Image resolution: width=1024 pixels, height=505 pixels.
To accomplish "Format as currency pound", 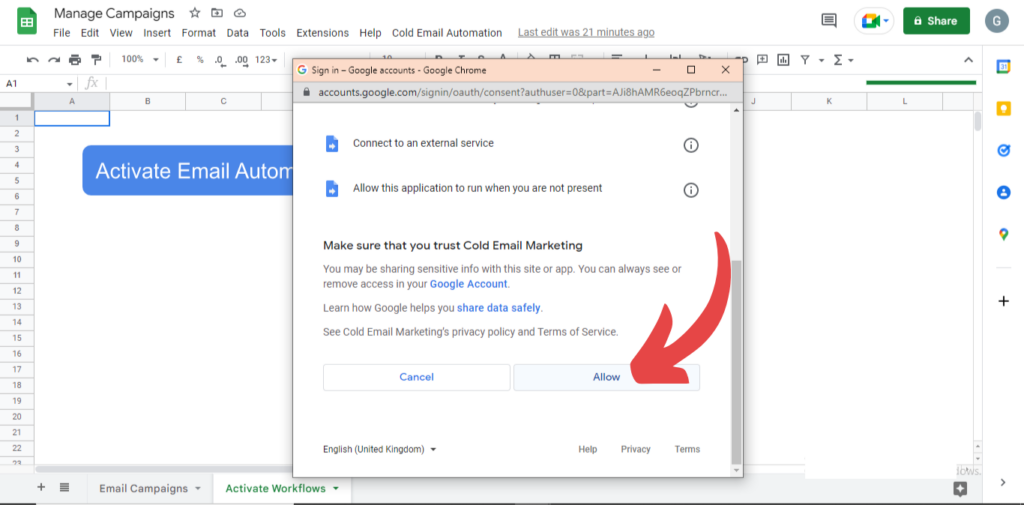I will tap(179, 59).
